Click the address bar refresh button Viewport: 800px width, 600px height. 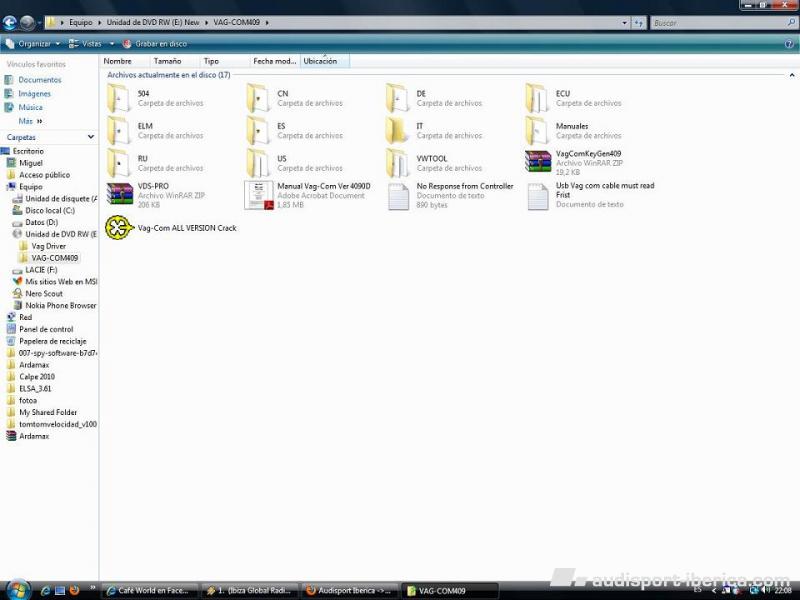[x=638, y=22]
